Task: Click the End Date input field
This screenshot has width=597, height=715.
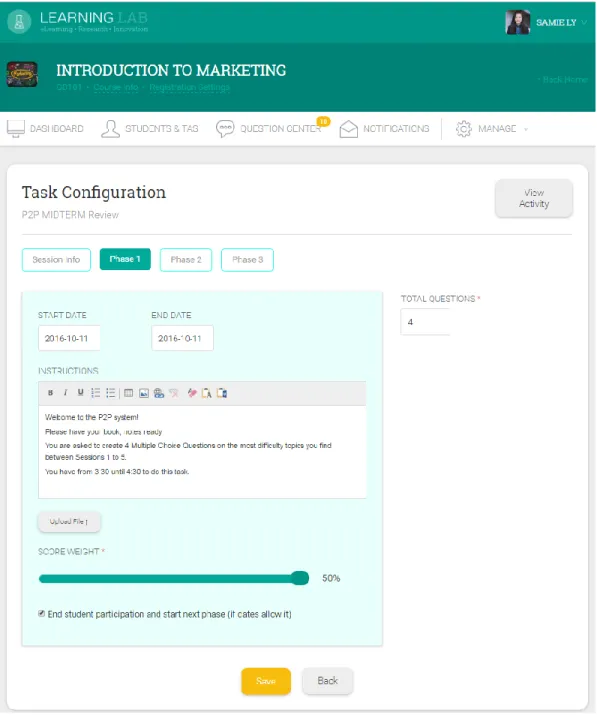Action: coord(182,338)
